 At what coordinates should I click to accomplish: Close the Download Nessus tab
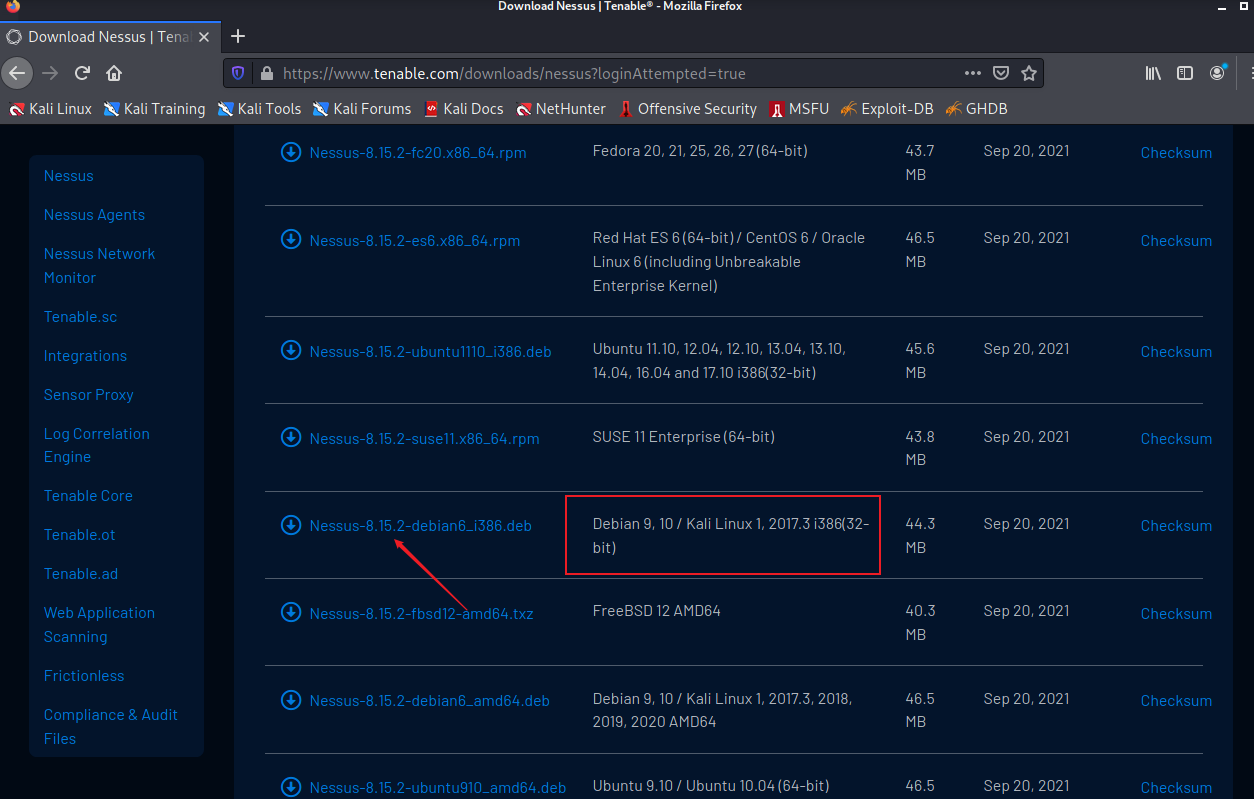tap(204, 37)
